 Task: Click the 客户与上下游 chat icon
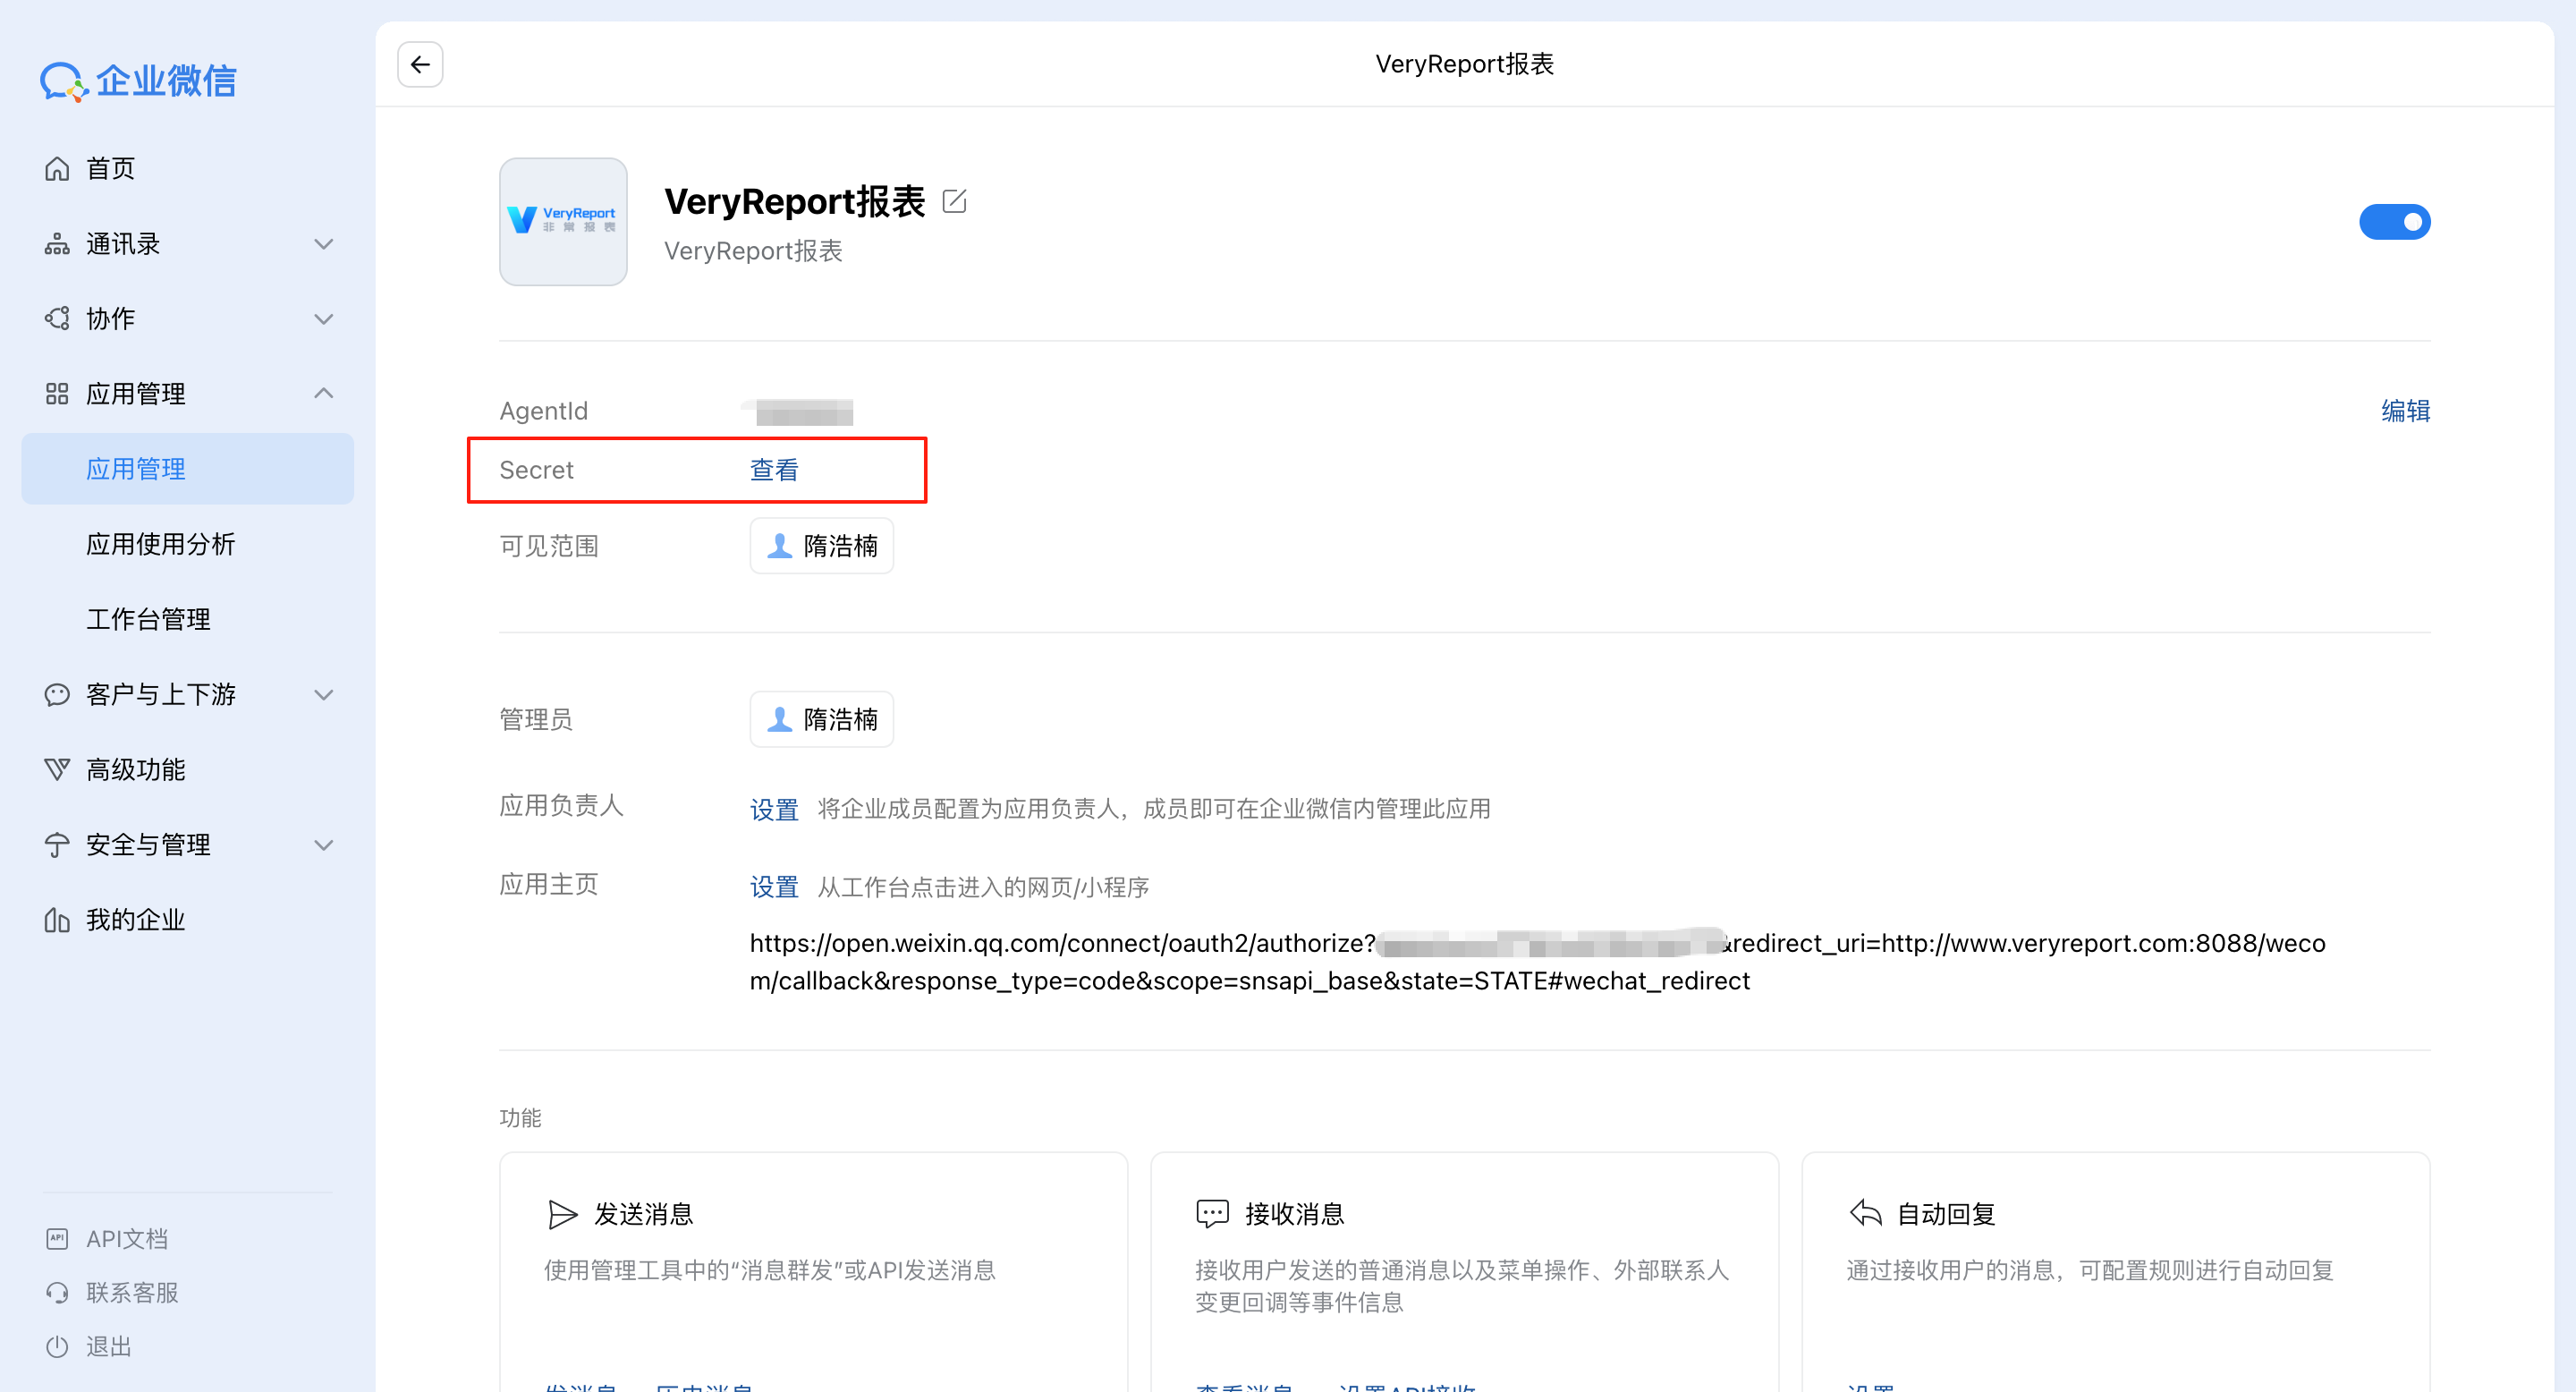[57, 694]
